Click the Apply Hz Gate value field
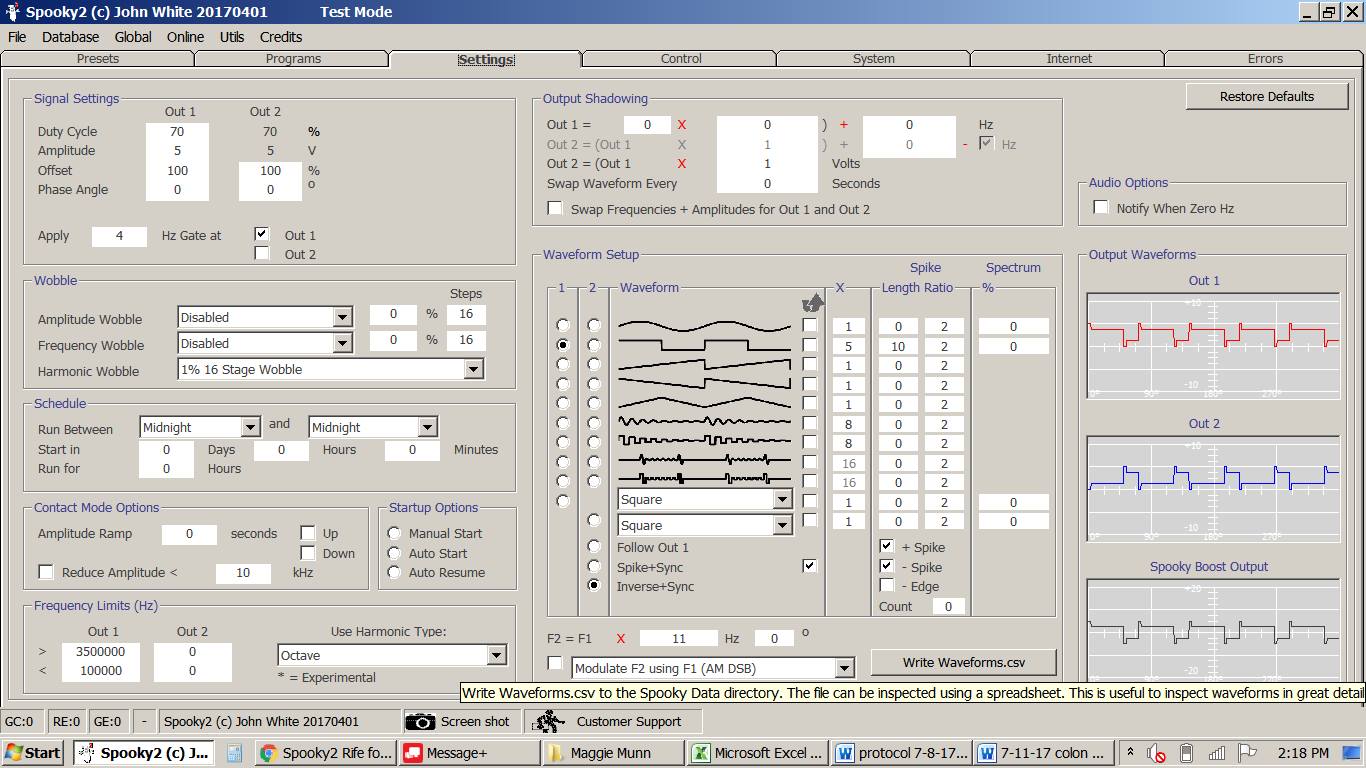Screen dimensions: 1366x768 coord(119,236)
